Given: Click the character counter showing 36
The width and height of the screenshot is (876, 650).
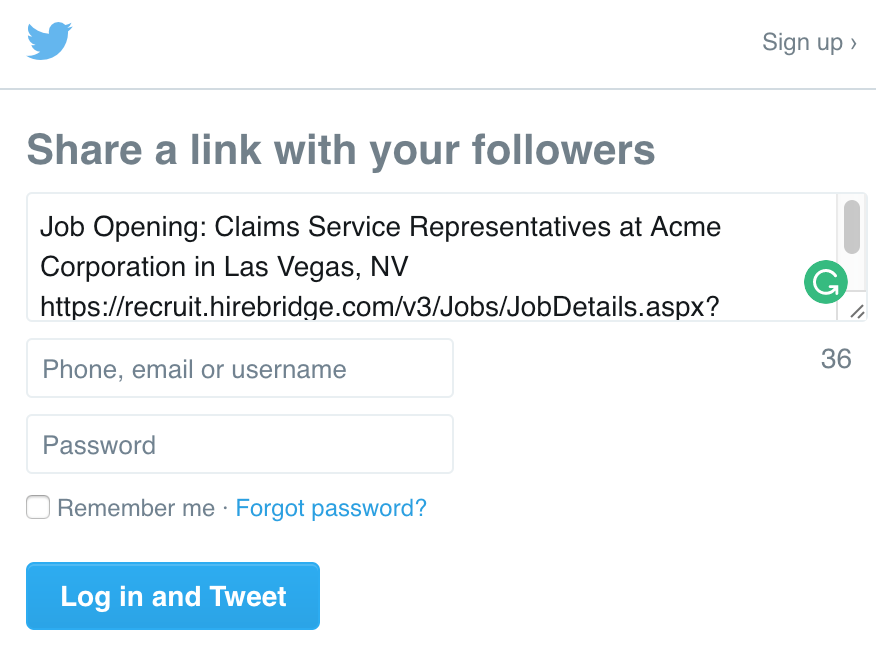Looking at the screenshot, I should (x=836, y=359).
